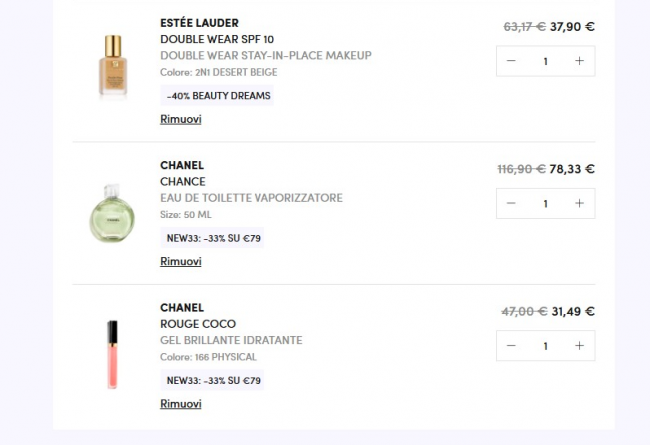Click the Rouge Coco quantity value field

[x=545, y=346]
